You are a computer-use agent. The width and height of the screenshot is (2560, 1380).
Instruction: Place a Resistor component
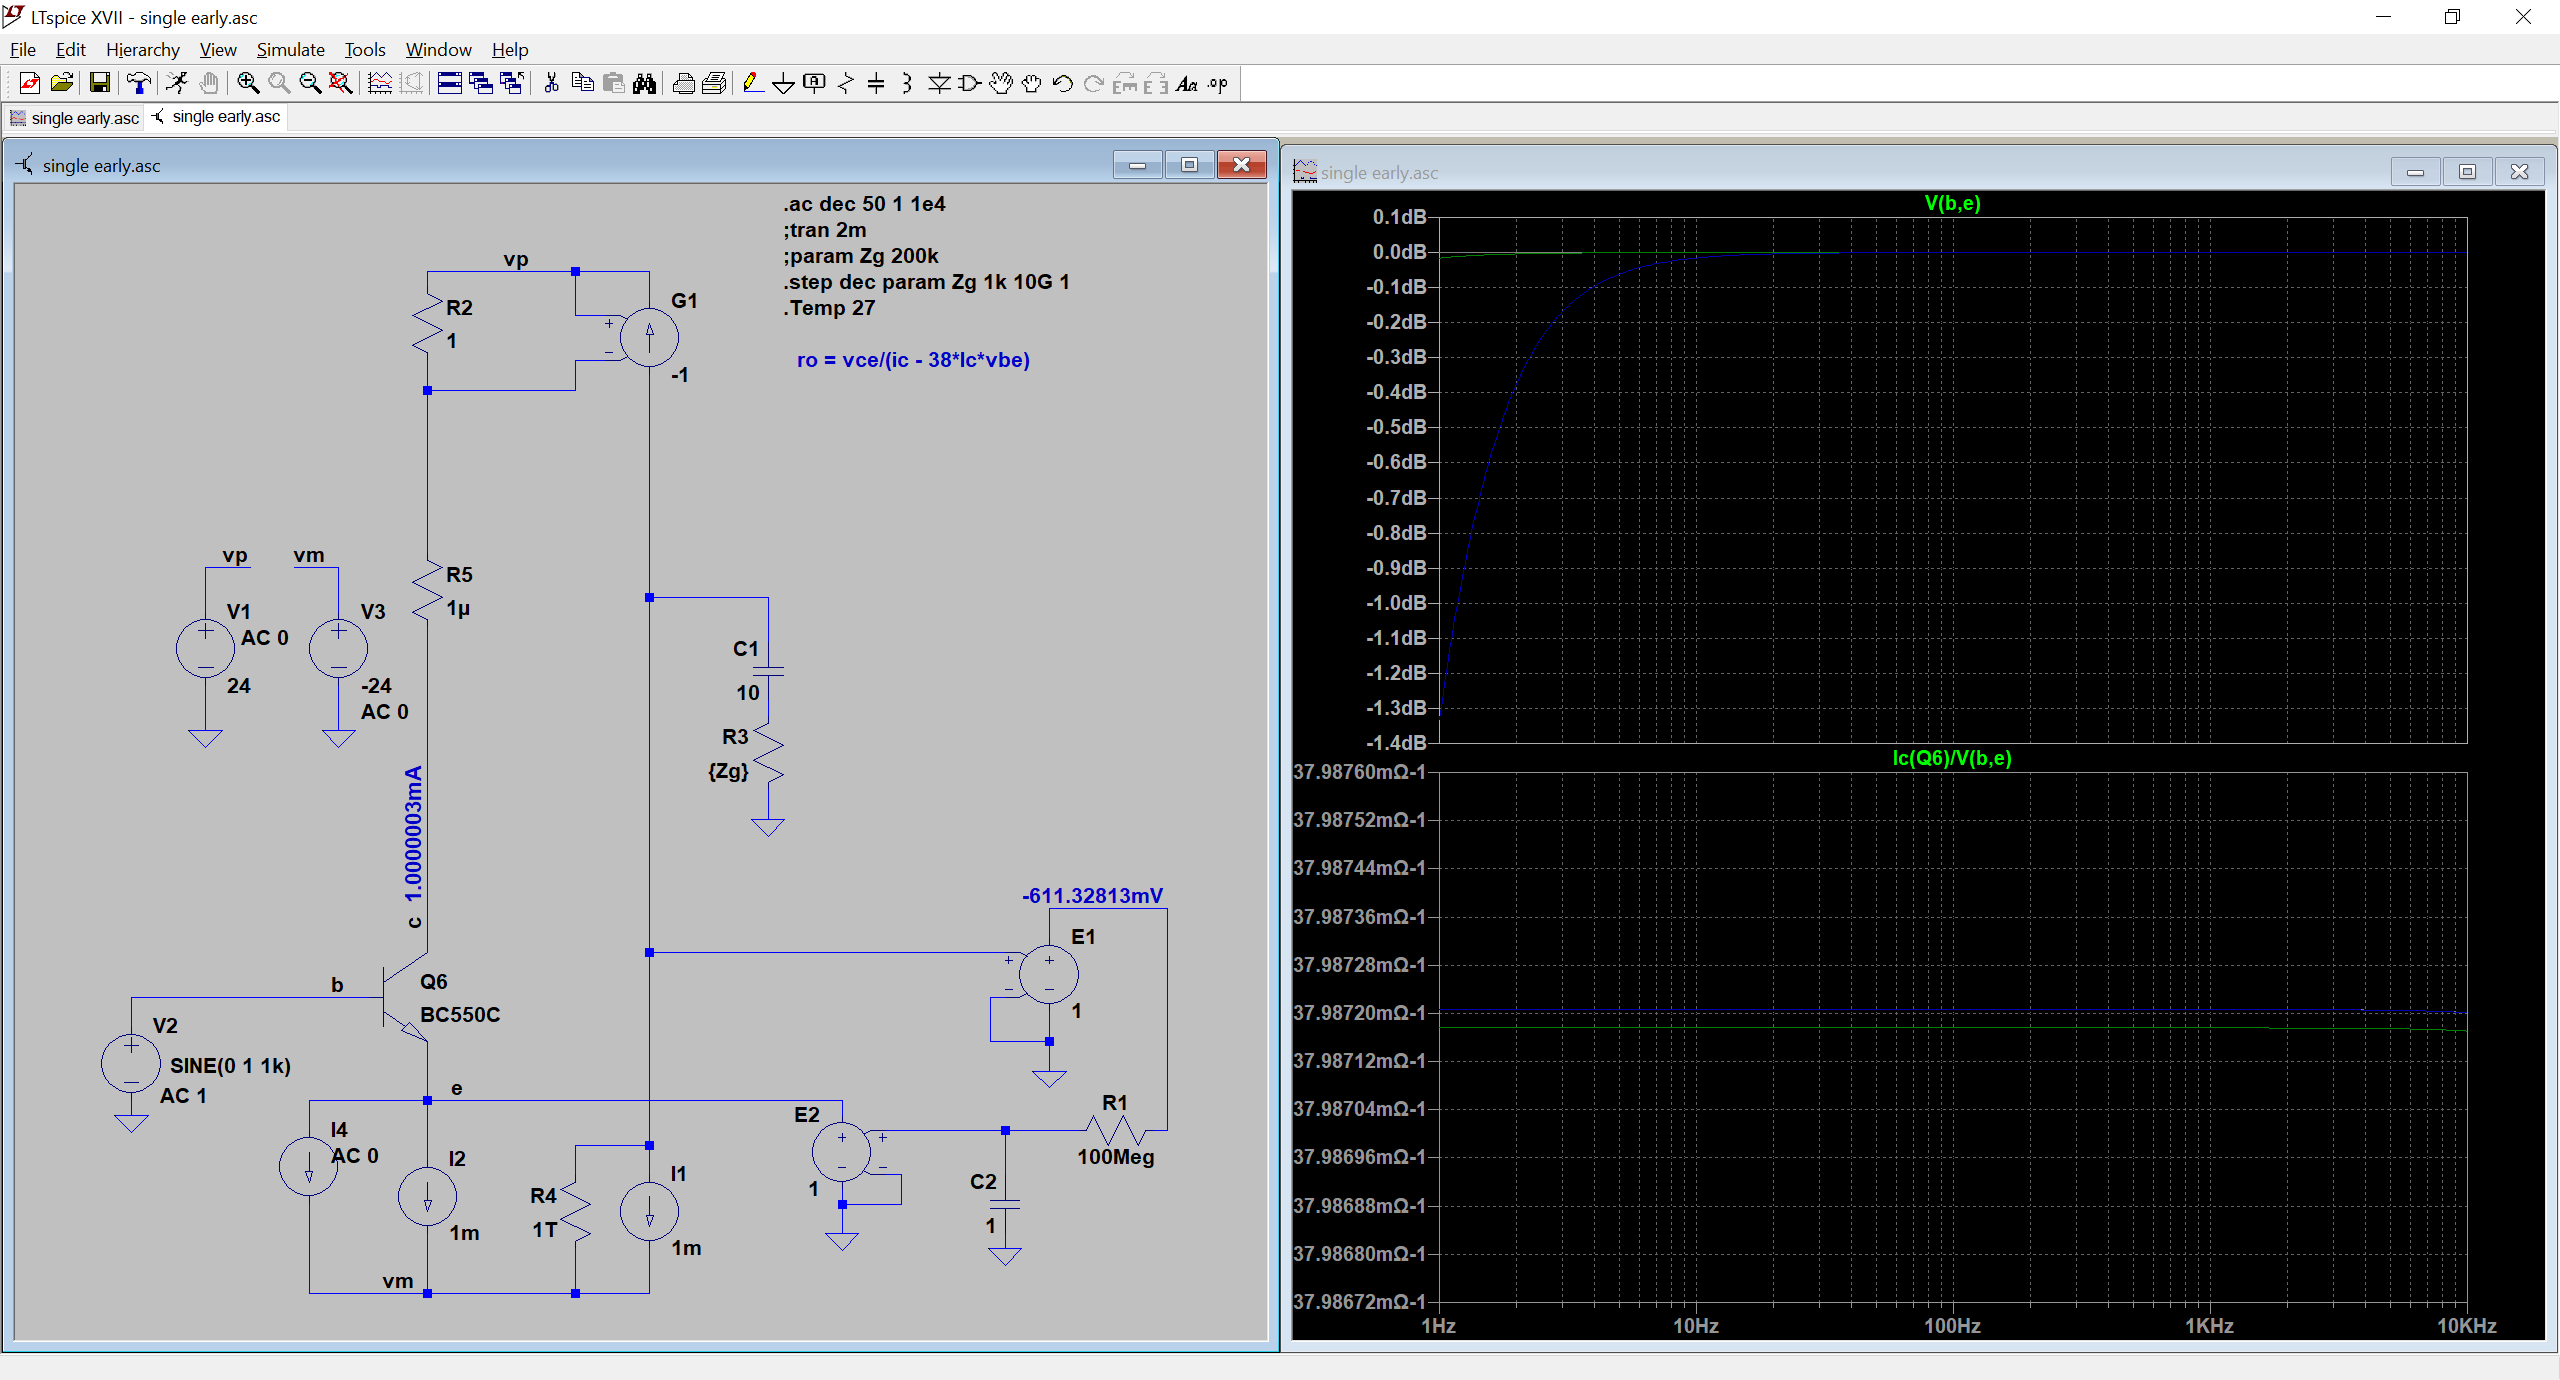[846, 84]
